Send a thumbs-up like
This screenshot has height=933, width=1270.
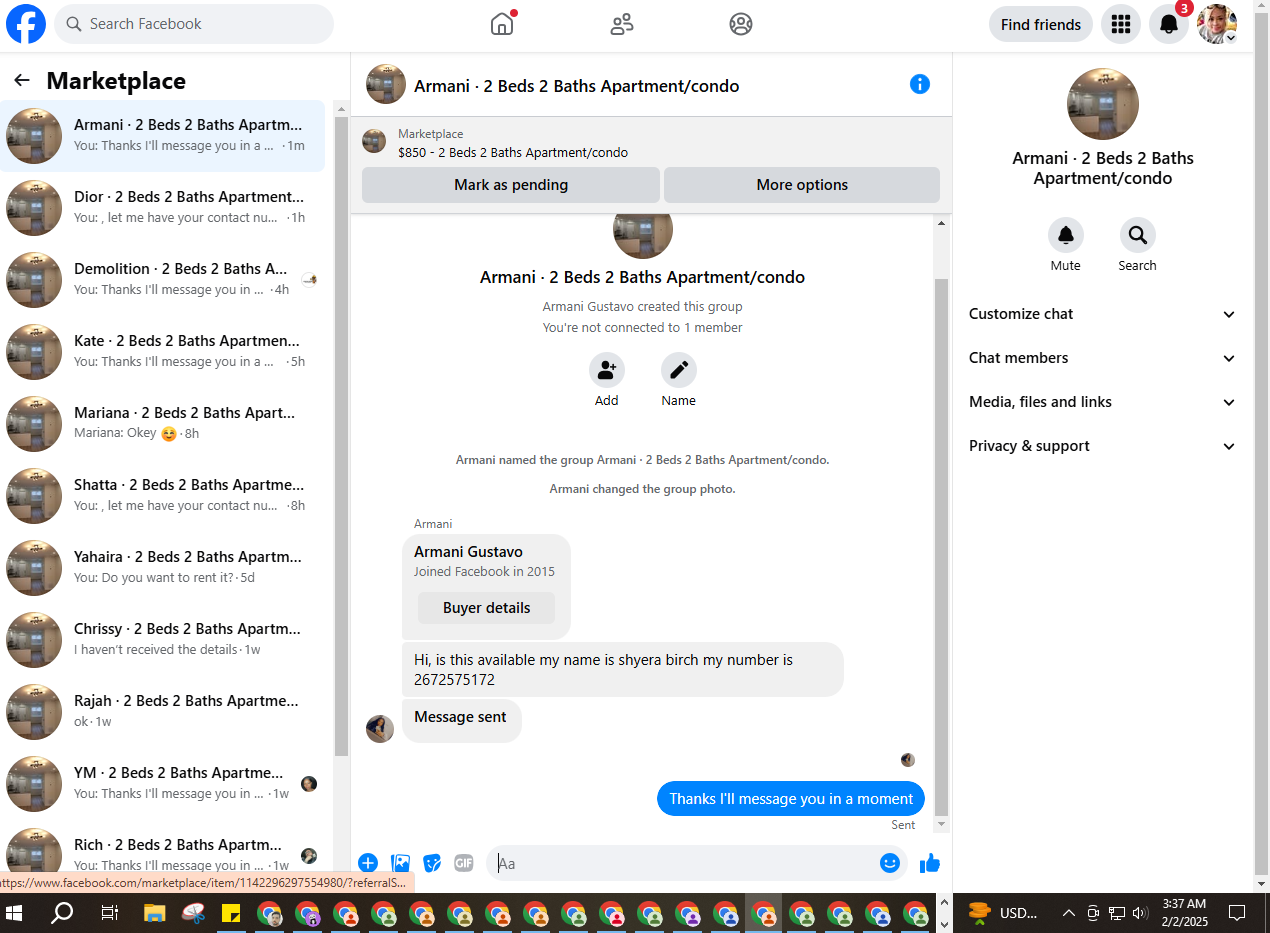click(930, 863)
